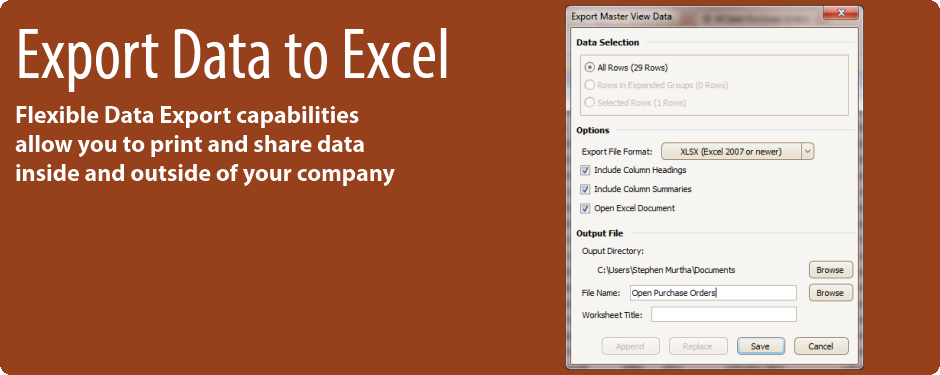
Task: Focus the Worksheet Title input field
Action: (724, 314)
